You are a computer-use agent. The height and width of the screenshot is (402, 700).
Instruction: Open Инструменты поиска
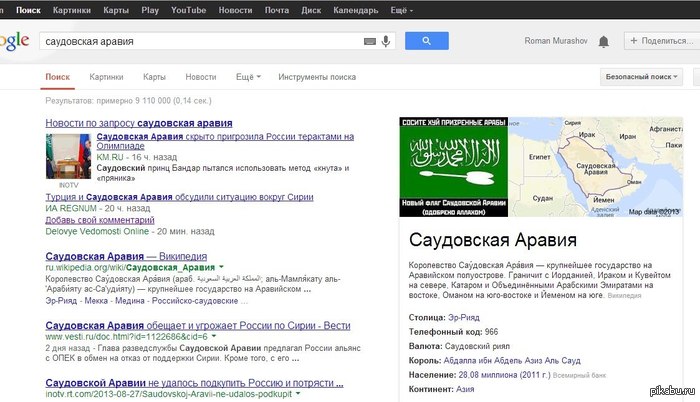[317, 77]
